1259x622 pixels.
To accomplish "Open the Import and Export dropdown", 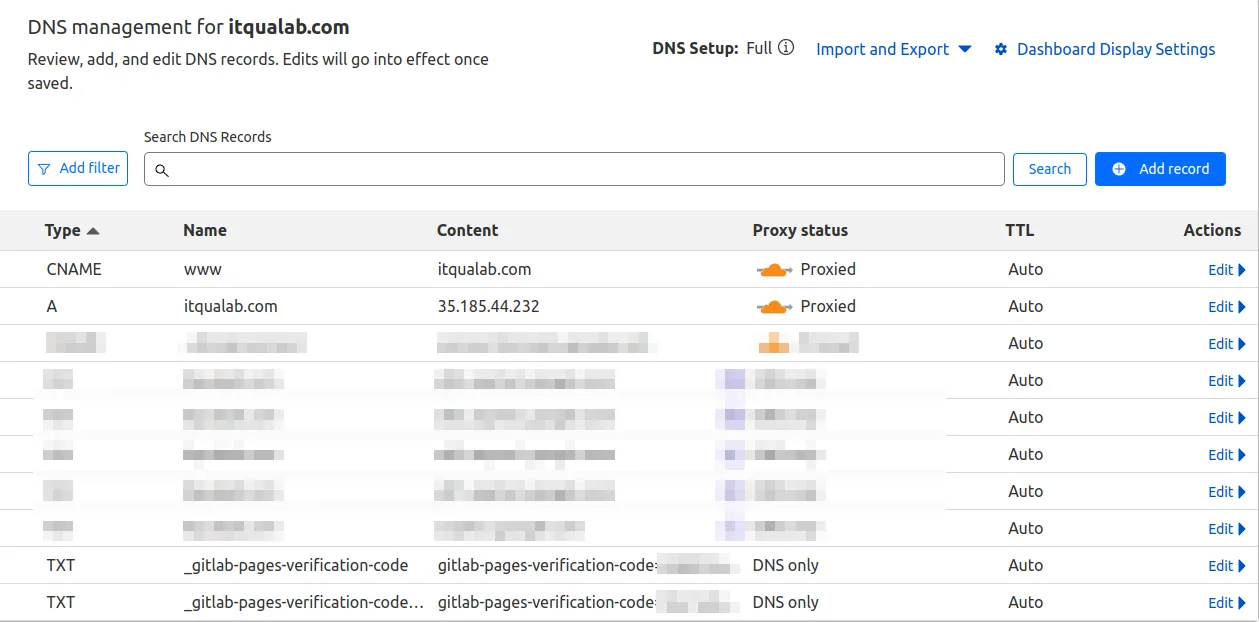I will click(893, 49).
